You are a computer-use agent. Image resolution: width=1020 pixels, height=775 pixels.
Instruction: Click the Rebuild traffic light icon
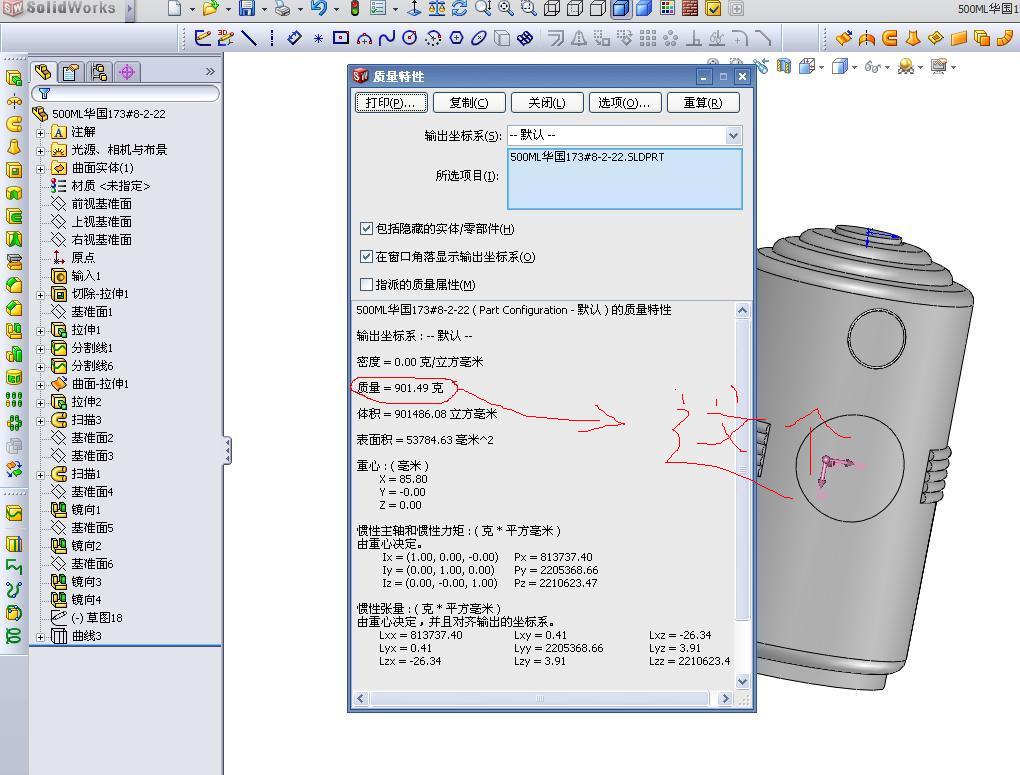point(355,8)
